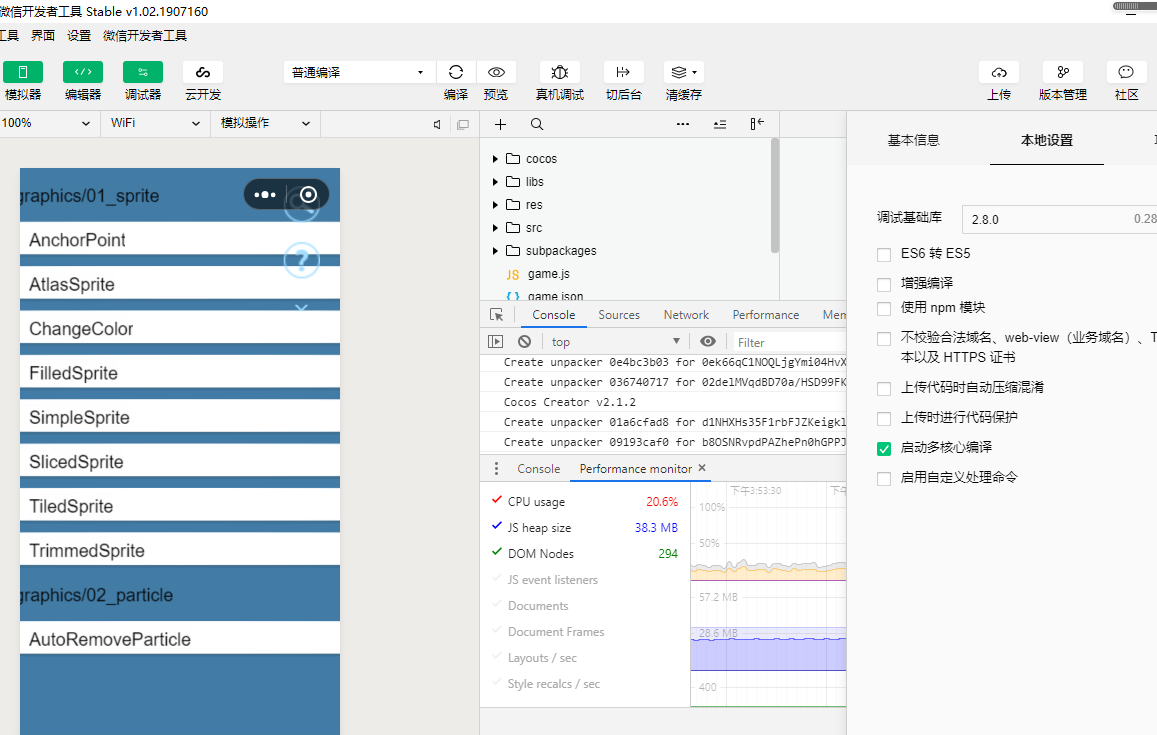1157x735 pixels.
Task: Open Cloud Development (云开发)
Action: 203,72
